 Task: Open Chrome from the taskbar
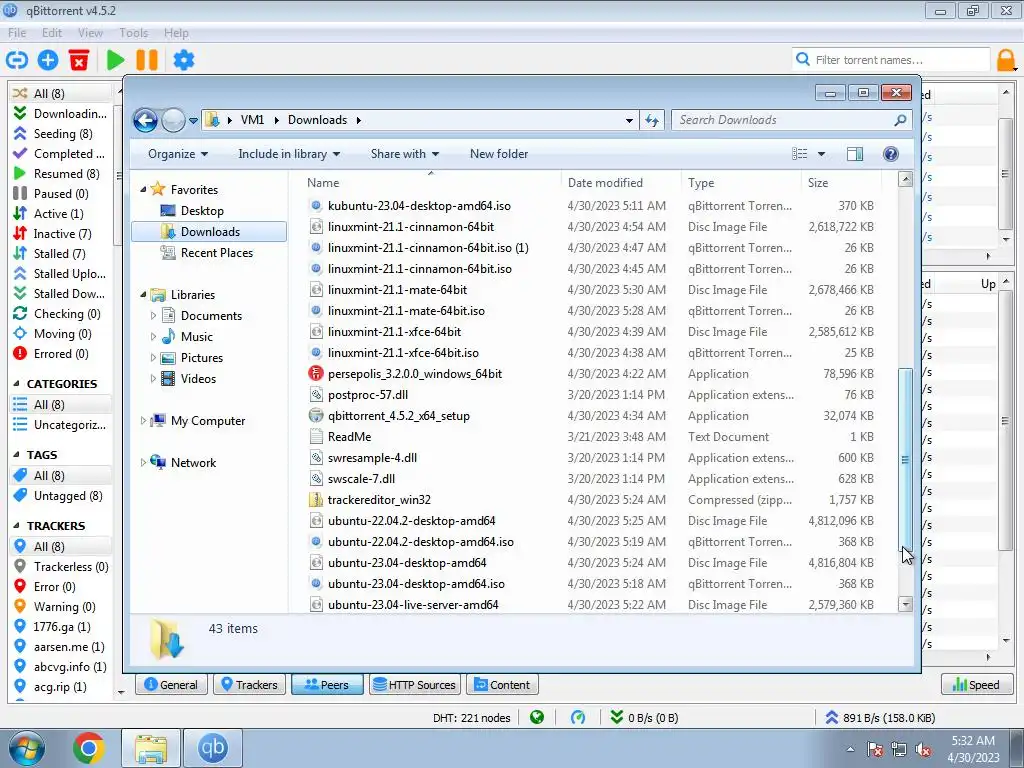[89, 748]
